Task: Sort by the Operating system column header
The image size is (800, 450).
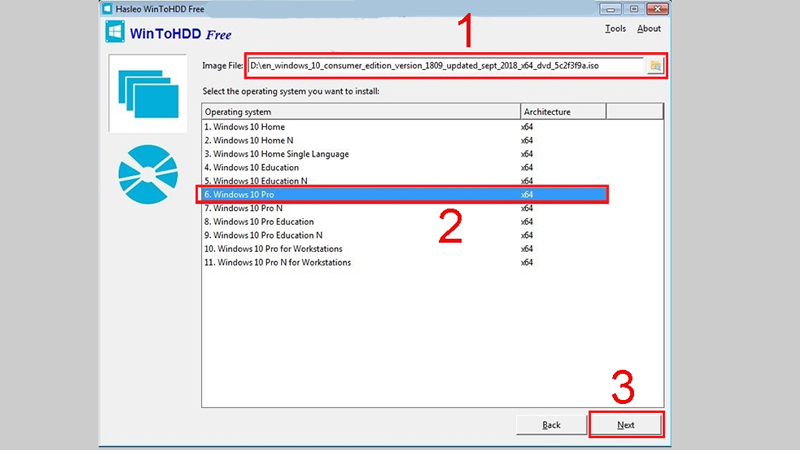Action: click(361, 111)
